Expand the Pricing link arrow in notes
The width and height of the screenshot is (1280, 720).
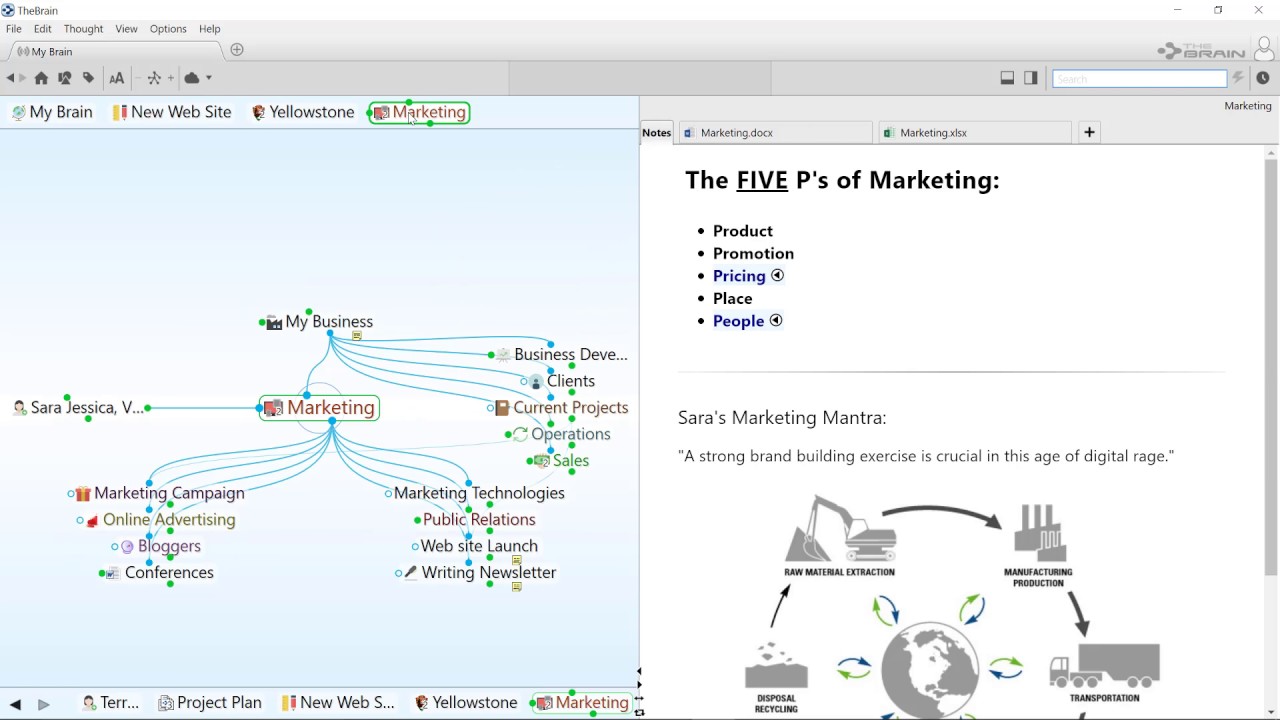pos(777,276)
